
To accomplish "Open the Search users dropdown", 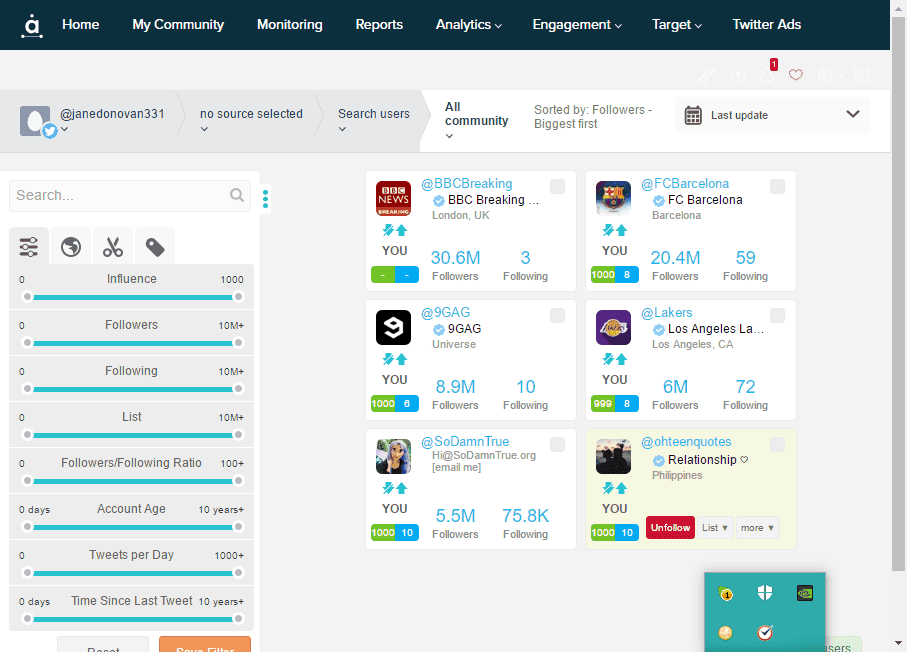I will click(x=374, y=120).
